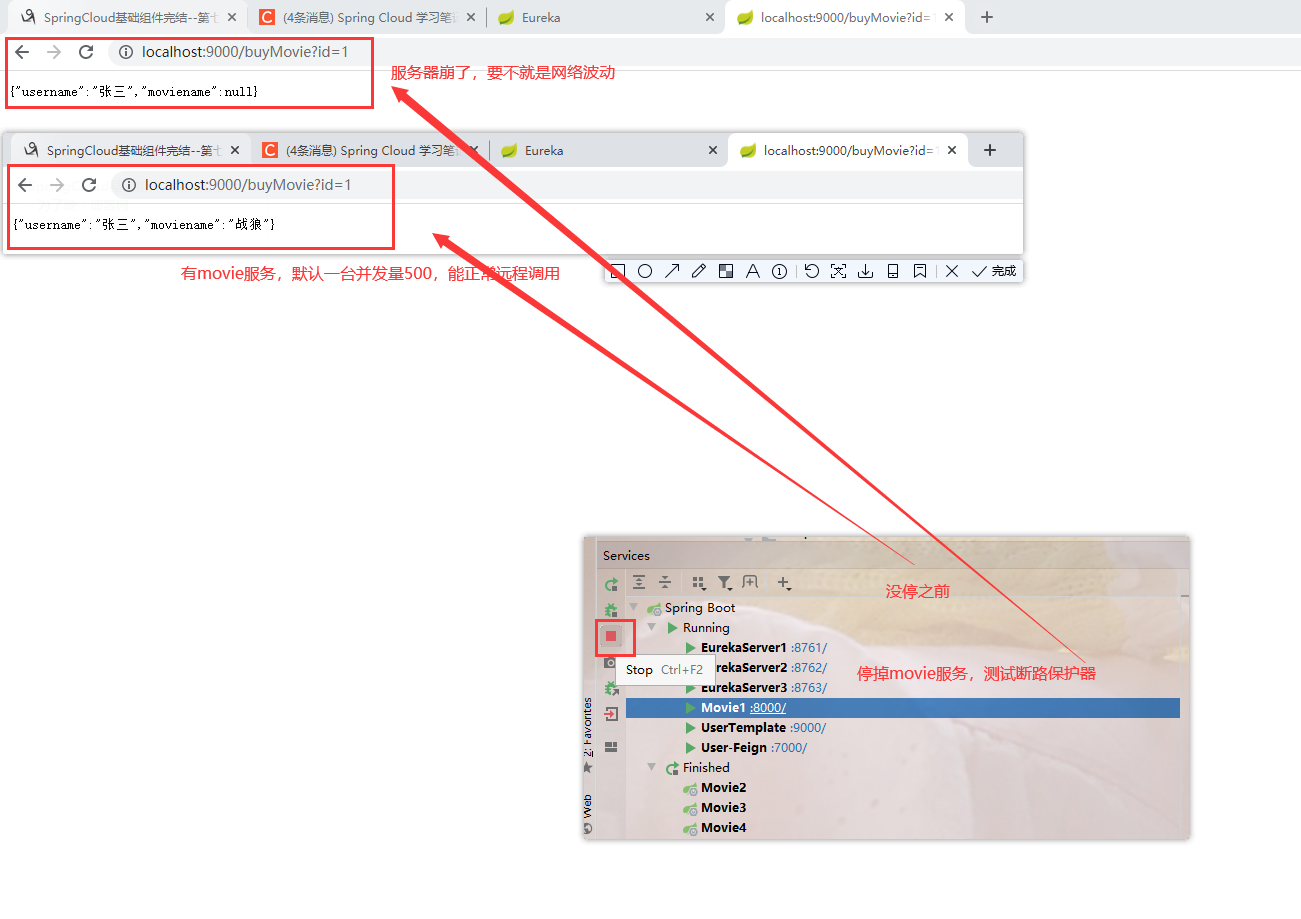Open the Services filter dropdown

[x=725, y=582]
